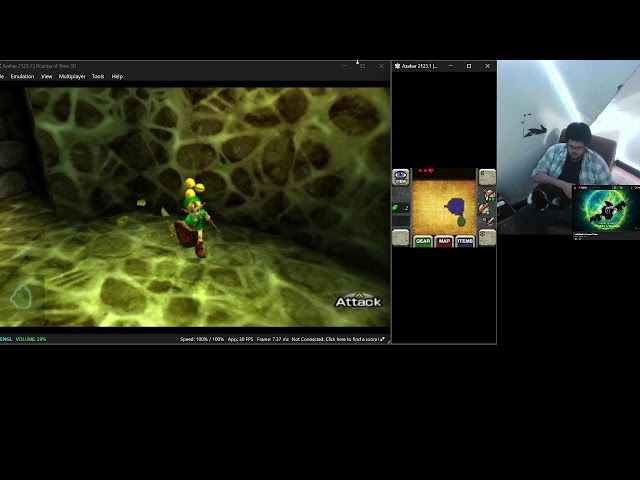The image size is (640, 480).
Task: Minimize the secondary Azahar window
Action: pyautogui.click(x=451, y=66)
